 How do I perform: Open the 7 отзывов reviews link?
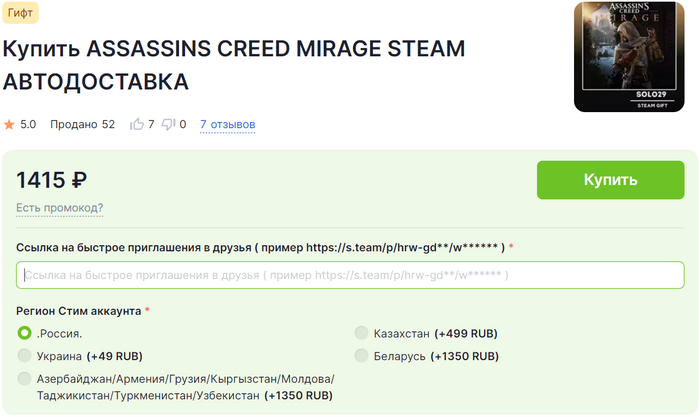point(227,125)
